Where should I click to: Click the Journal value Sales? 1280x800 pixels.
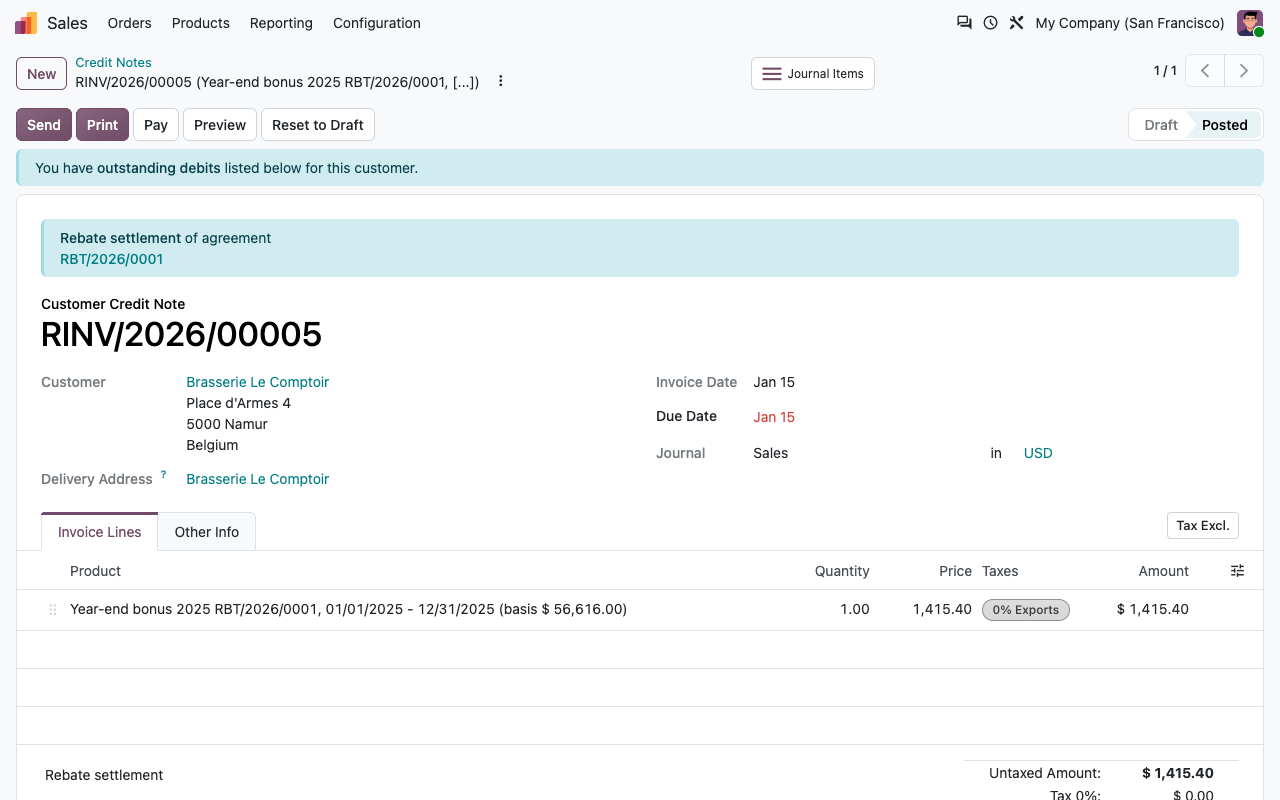pos(771,453)
